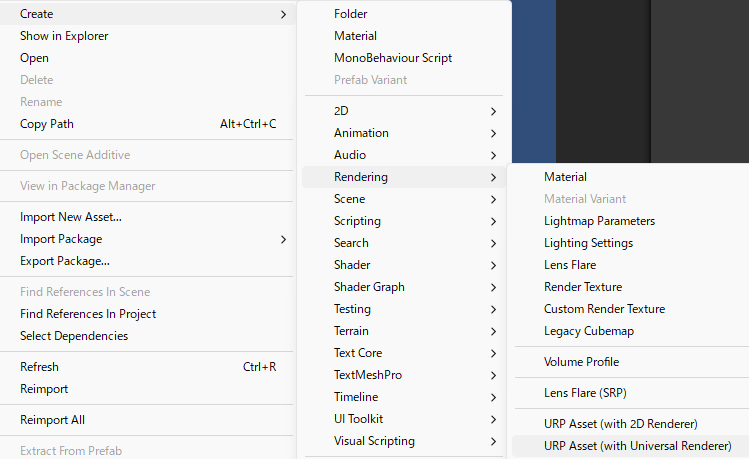The image size is (749, 459).
Task: Open the UI Toolkit submenu
Action: pos(358,419)
